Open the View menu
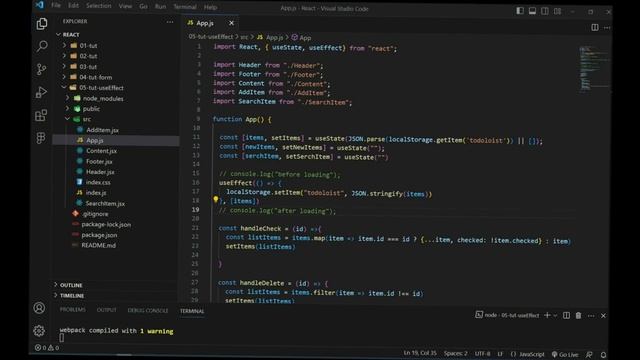Viewport: 640px width, 360px height. (x=125, y=6)
